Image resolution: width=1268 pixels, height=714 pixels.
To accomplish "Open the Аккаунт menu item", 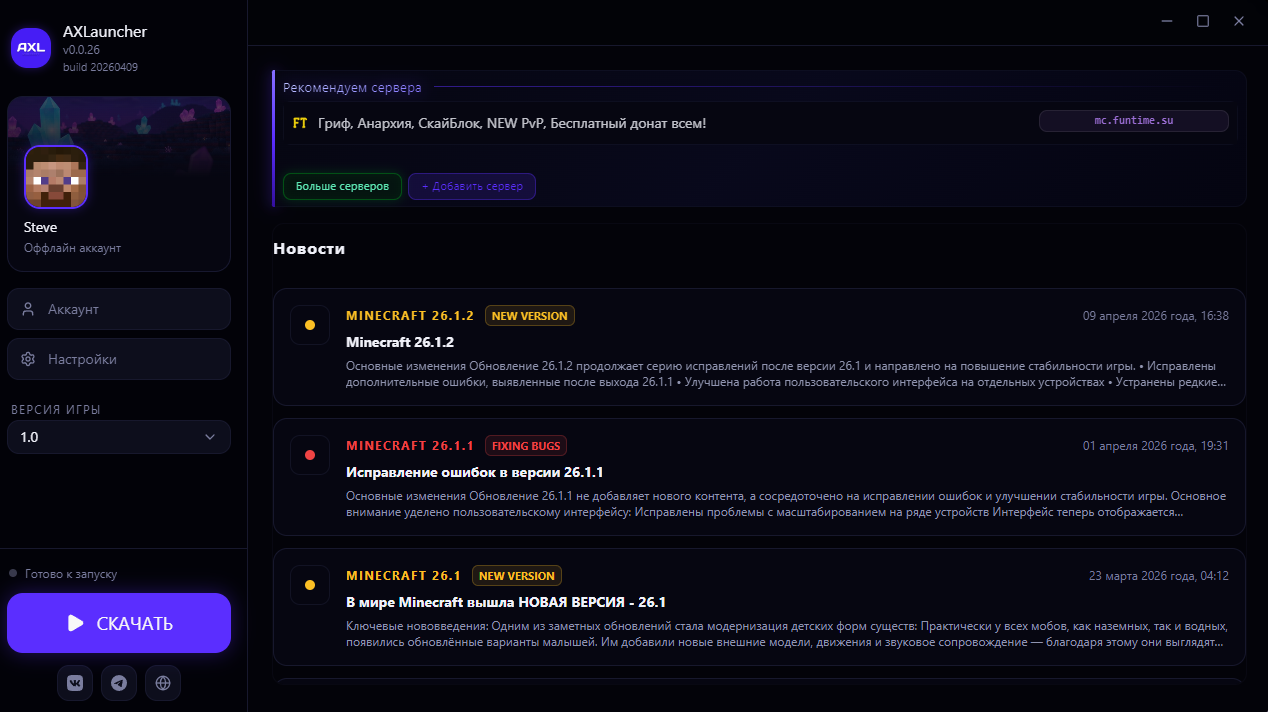I will [119, 309].
